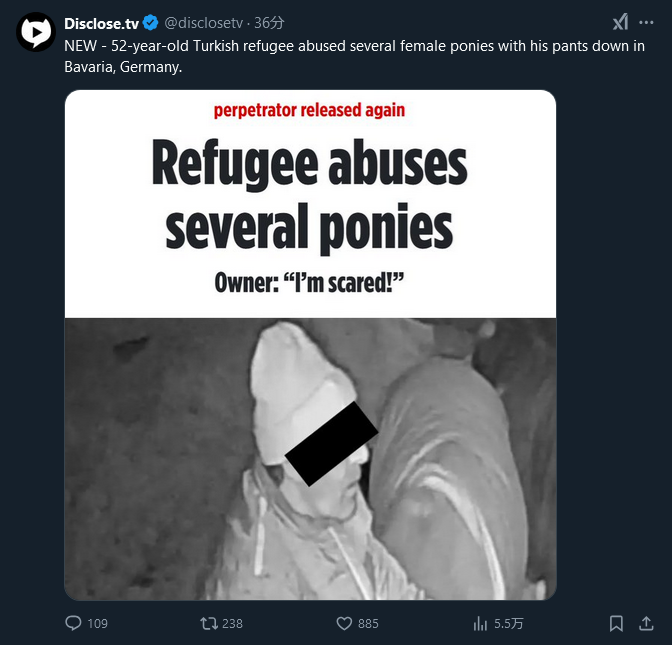Click the post text about Bavaria, Germany
This screenshot has width=672, height=645.
(x=354, y=56)
